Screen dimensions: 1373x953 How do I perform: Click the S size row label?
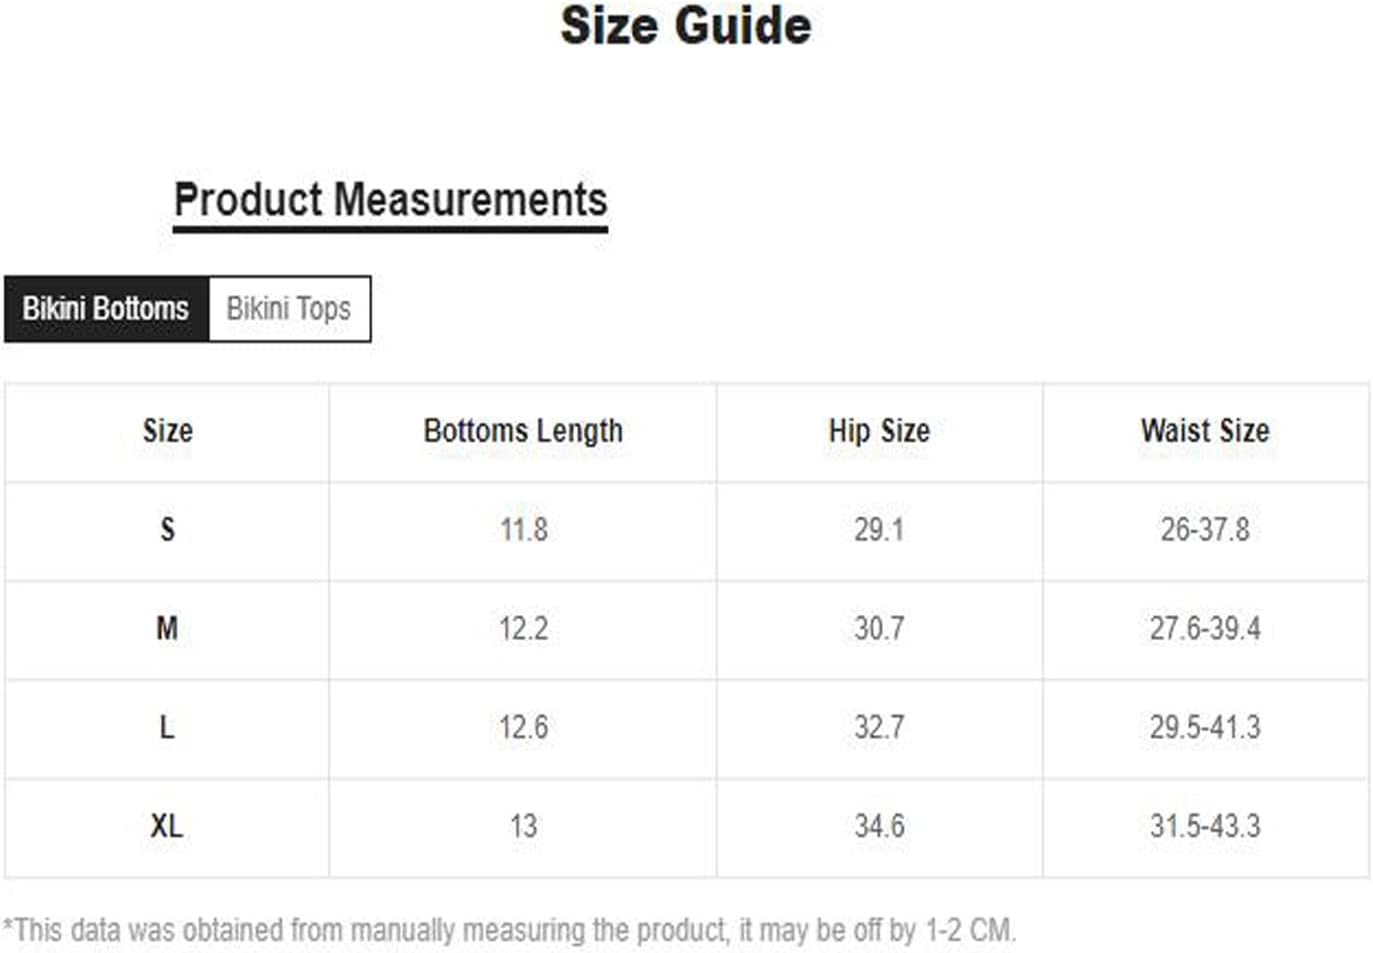click(167, 530)
